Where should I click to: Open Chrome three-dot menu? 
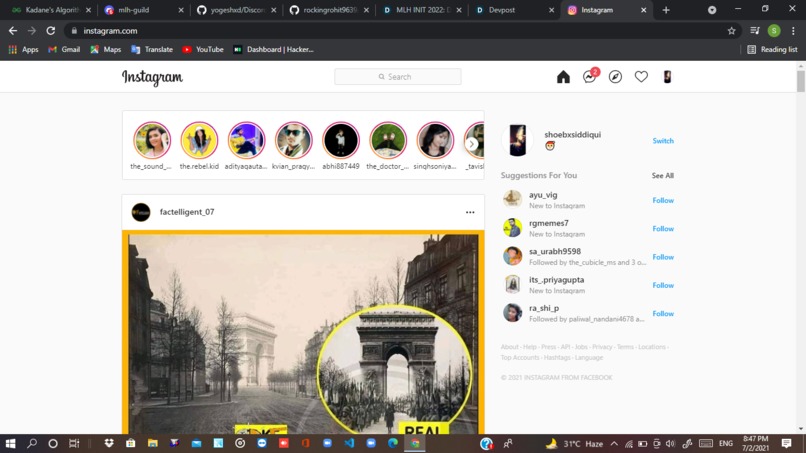pos(793,31)
